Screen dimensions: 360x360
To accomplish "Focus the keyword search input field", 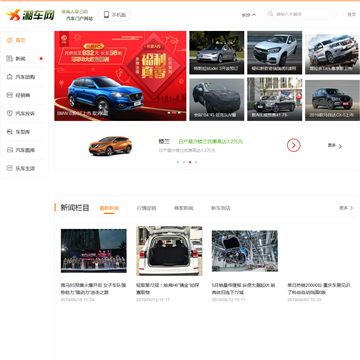I will click(x=301, y=14).
